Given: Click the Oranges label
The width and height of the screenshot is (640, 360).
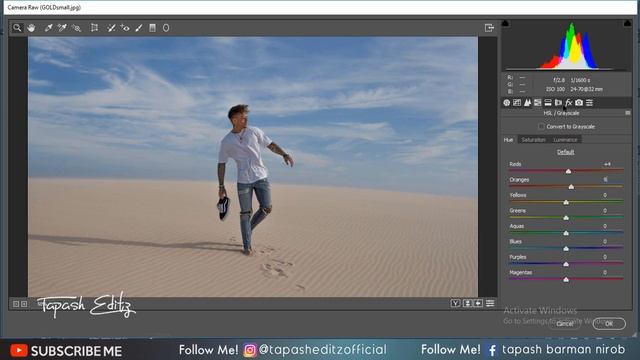Looking at the screenshot, I should 519,180.
